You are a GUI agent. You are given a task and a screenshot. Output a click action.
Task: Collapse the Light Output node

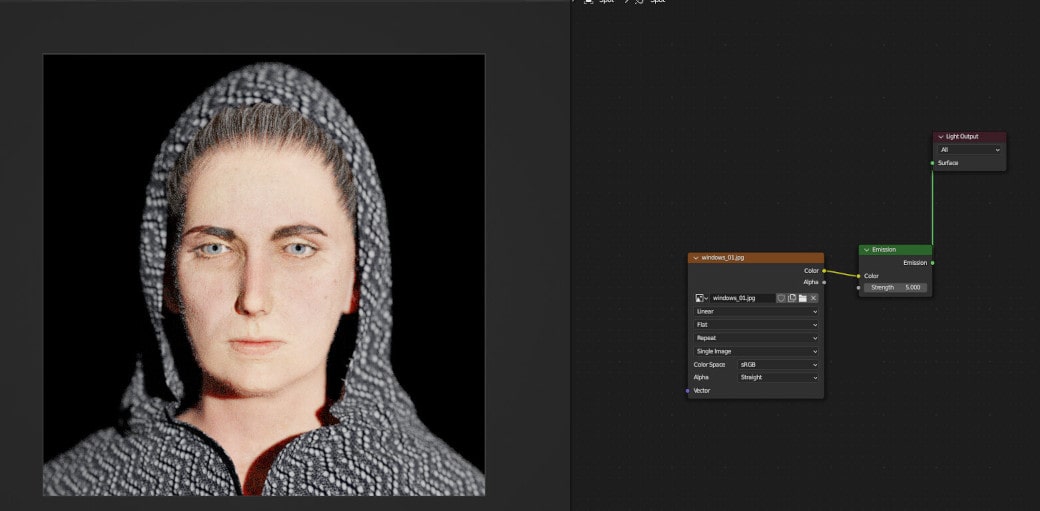[x=941, y=137]
